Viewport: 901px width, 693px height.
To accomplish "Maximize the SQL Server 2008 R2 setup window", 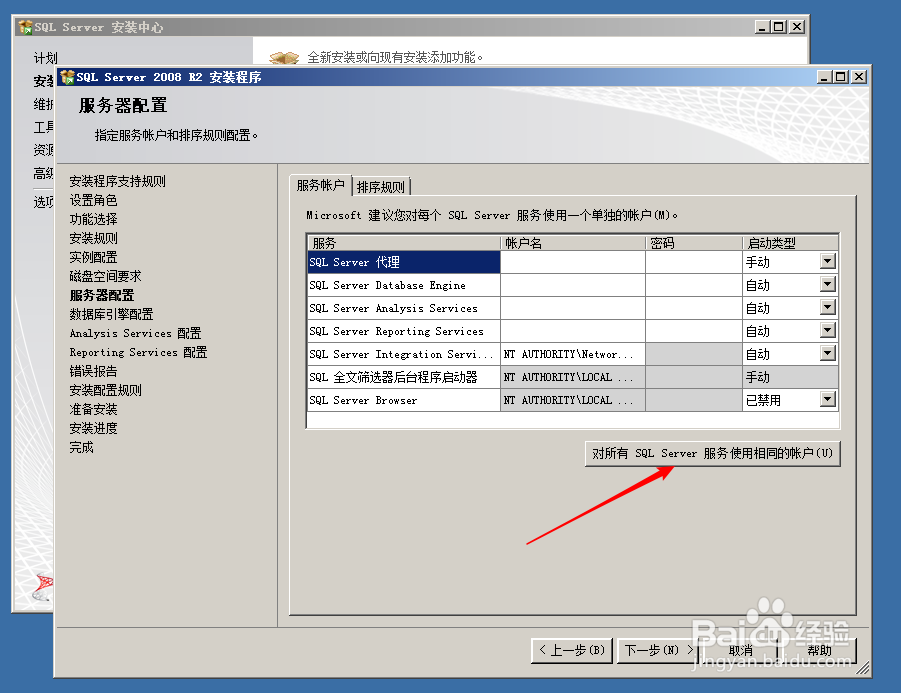I will (841, 76).
